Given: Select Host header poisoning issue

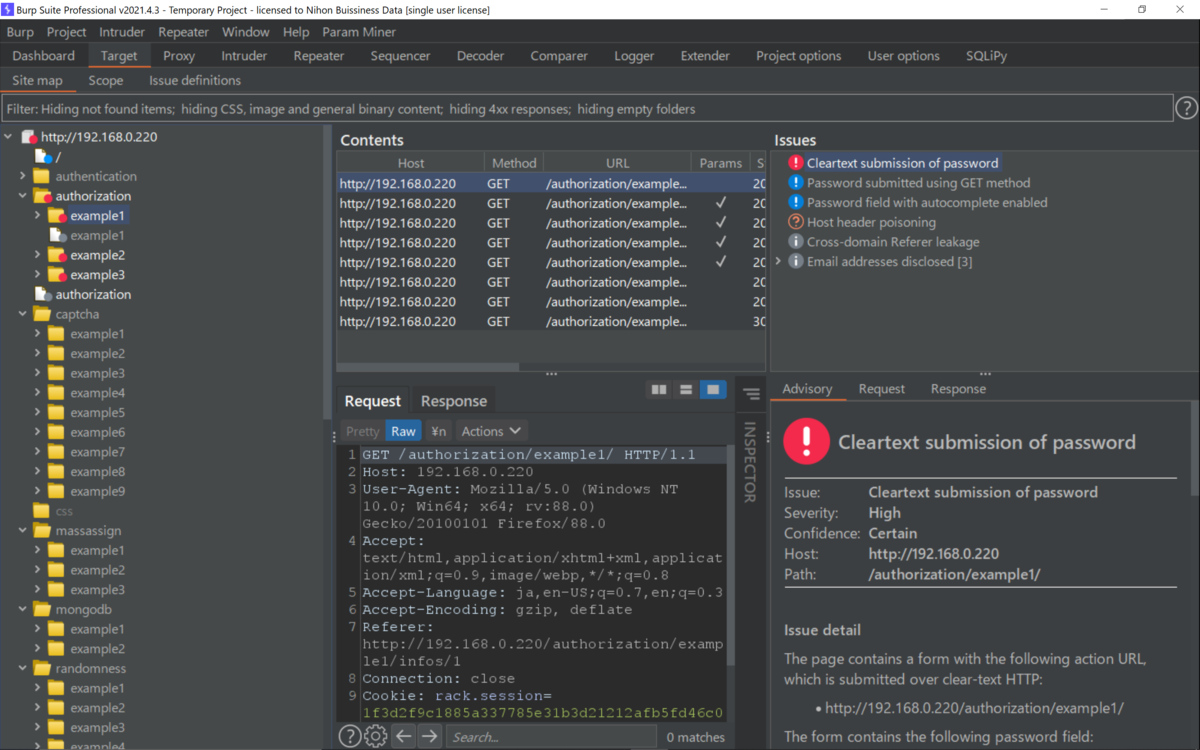Looking at the screenshot, I should point(871,222).
